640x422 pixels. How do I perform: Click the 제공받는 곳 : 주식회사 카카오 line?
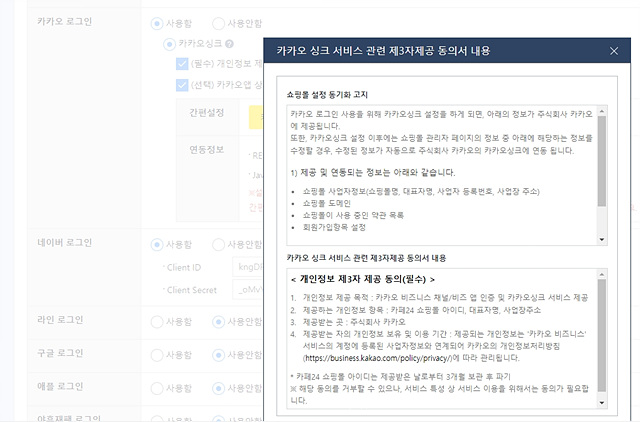point(354,322)
